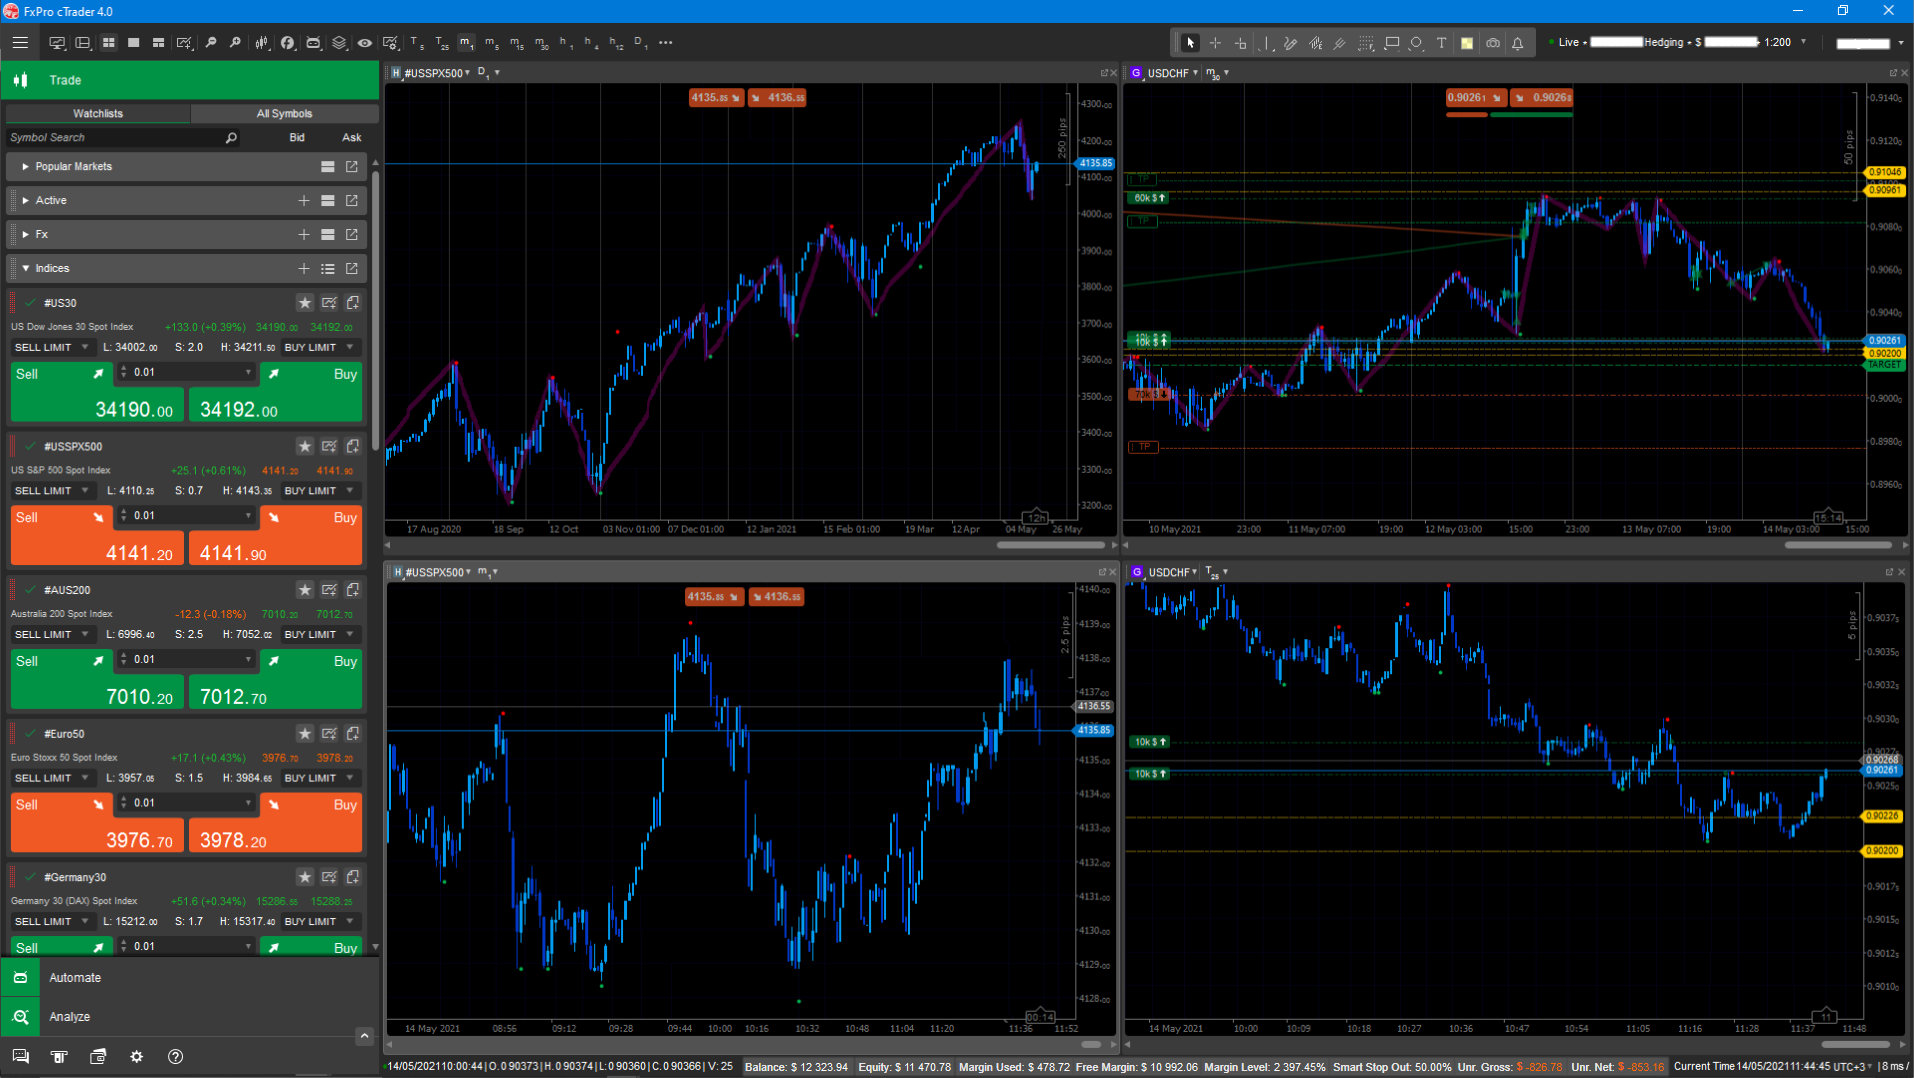The width and height of the screenshot is (1914, 1078).
Task: Click #USSPX500 D1 chart horizontal scrollbar
Action: 1050,545
